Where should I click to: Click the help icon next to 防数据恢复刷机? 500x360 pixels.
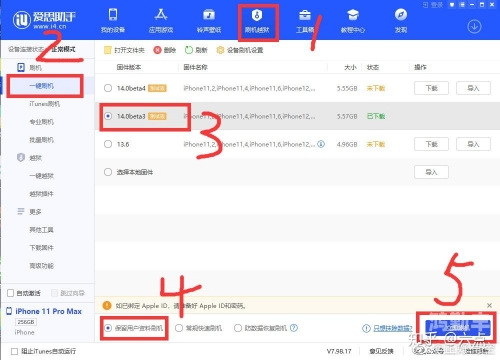[x=294, y=328]
